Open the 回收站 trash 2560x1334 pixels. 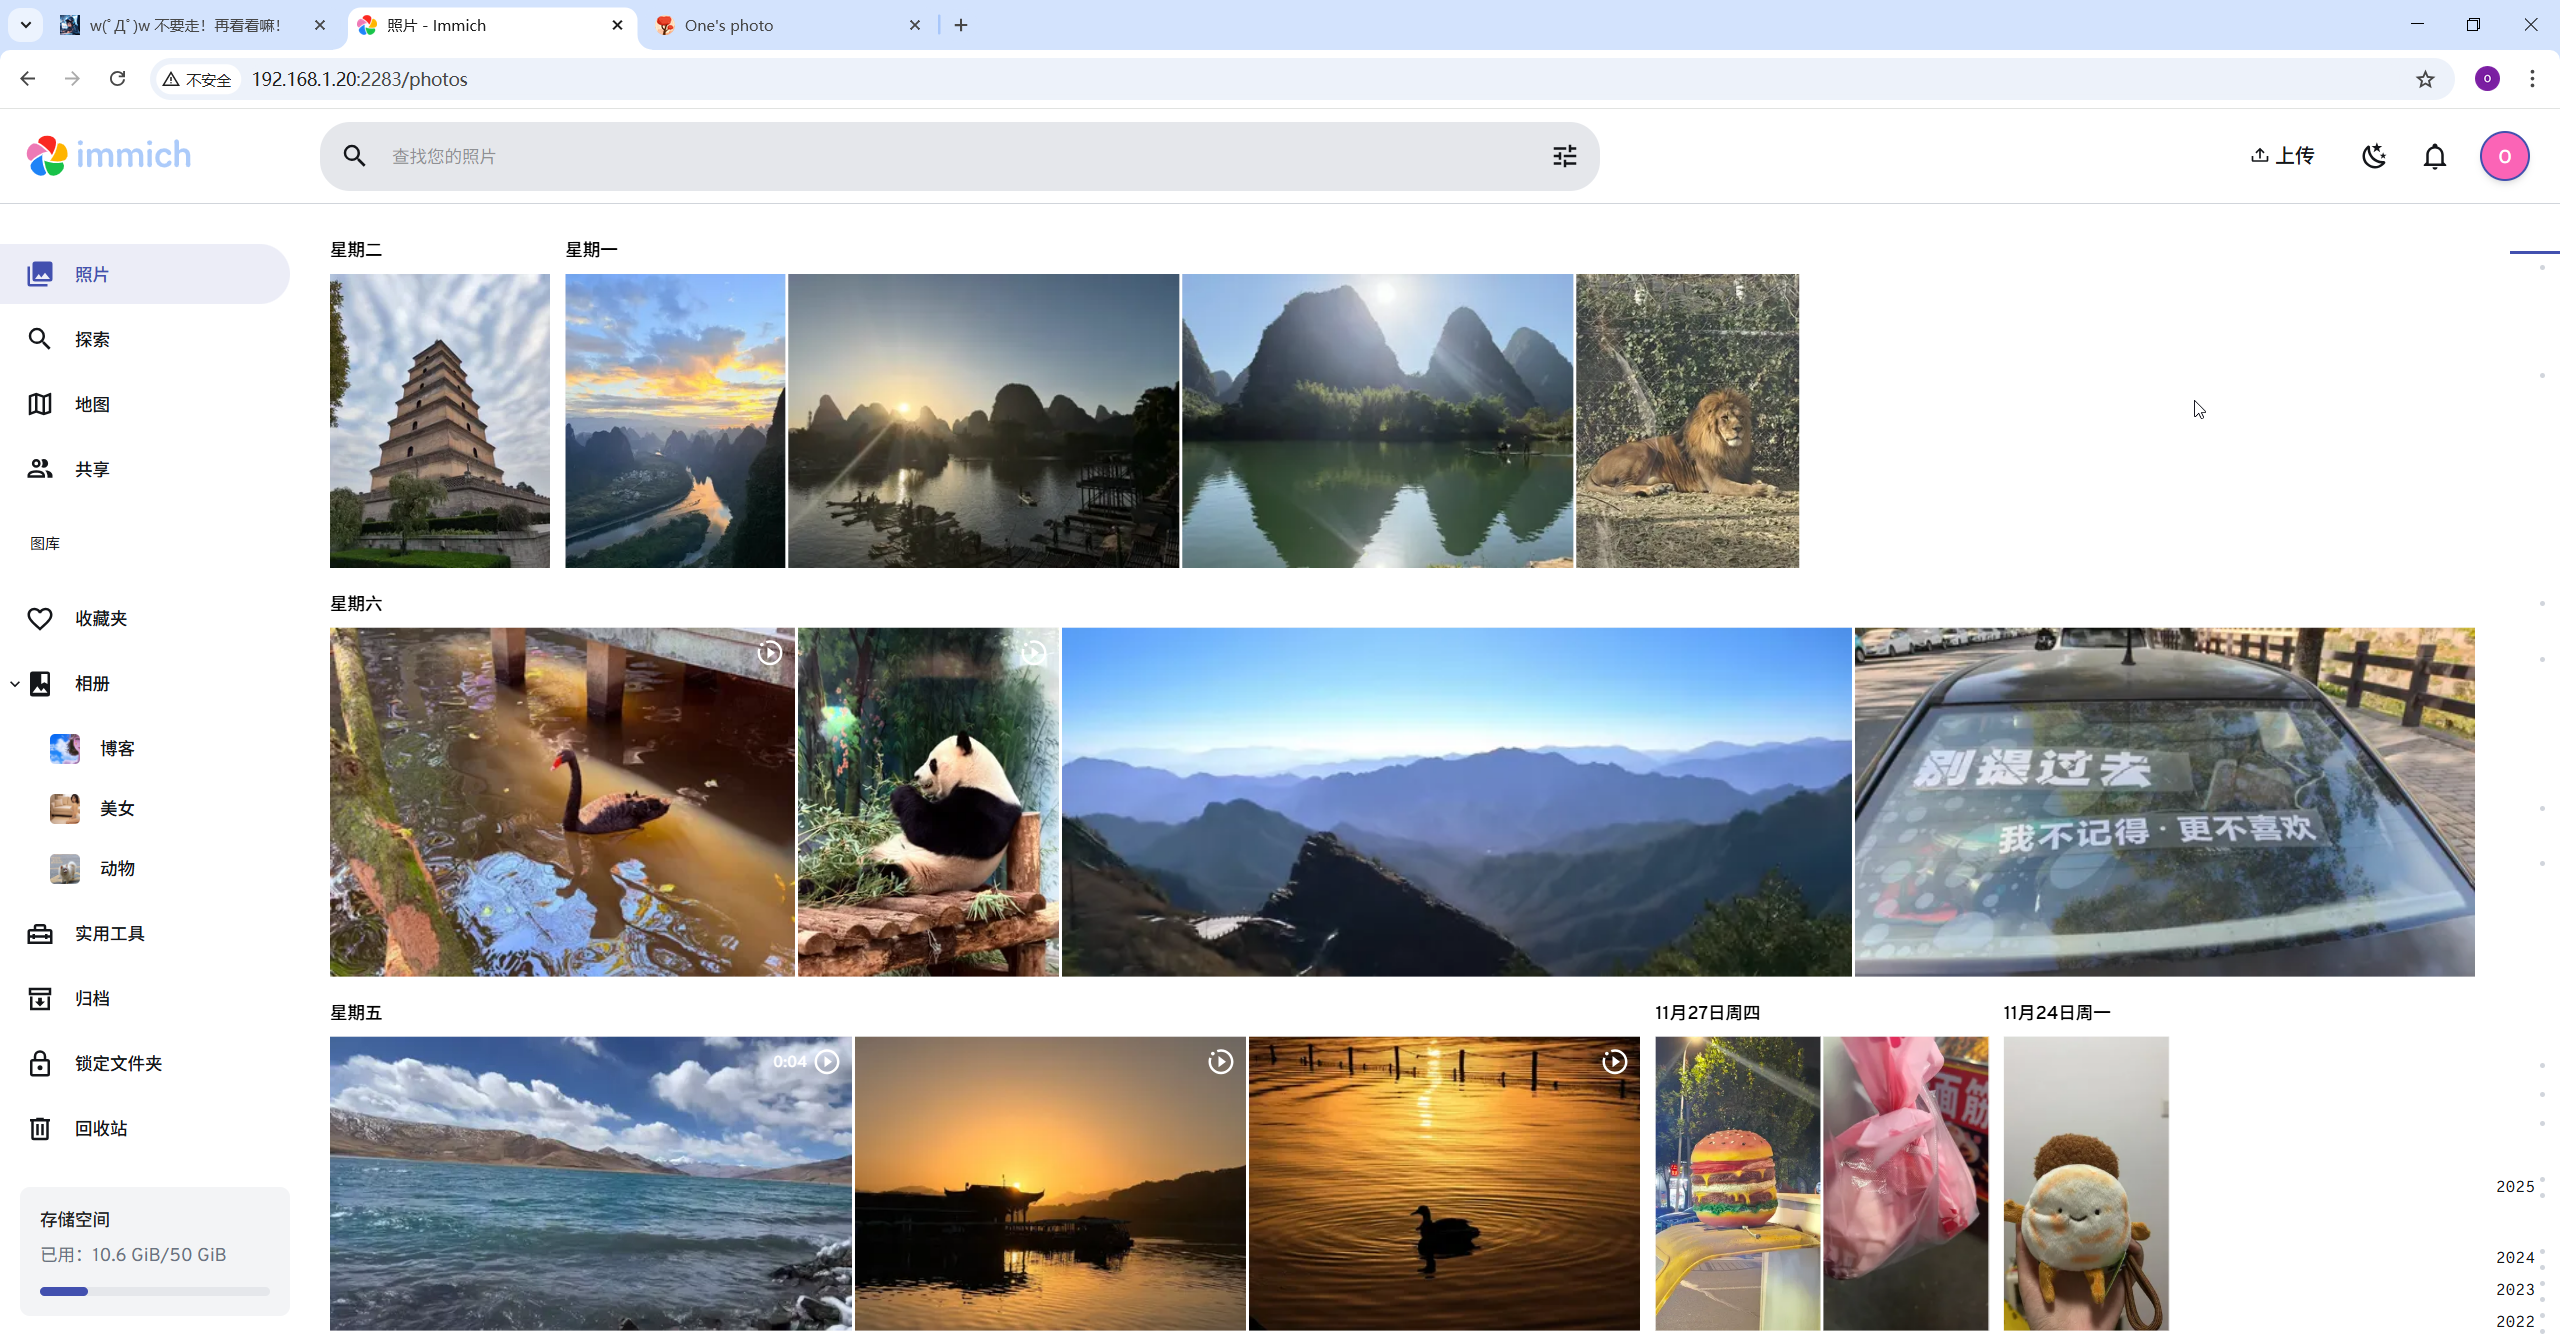pyautogui.click(x=100, y=1128)
